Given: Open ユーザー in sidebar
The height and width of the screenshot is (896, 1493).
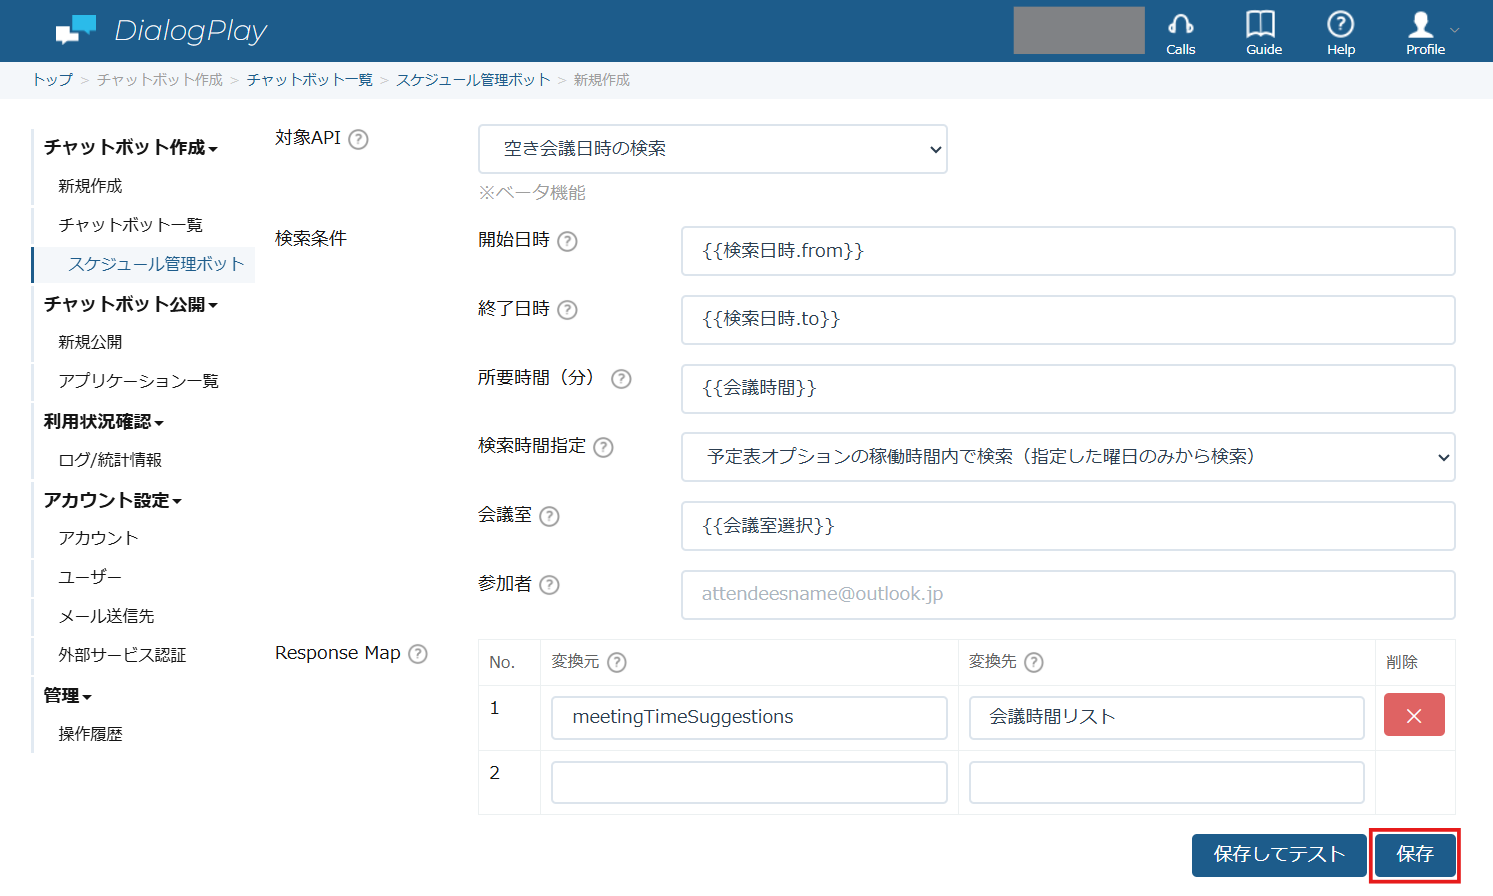Looking at the screenshot, I should pos(90,577).
